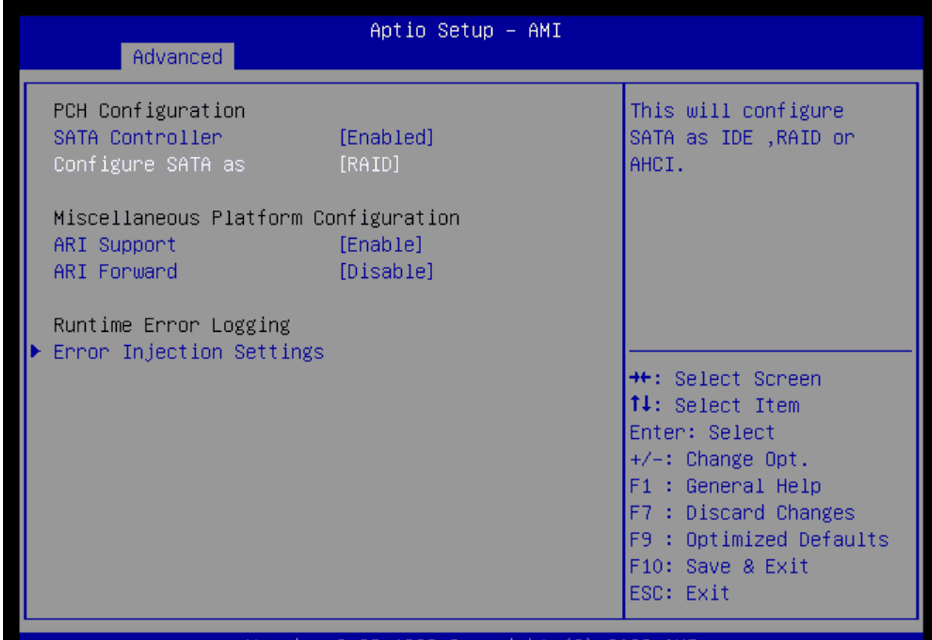This screenshot has width=932, height=640.
Task: Open the SATA Controller setting
Action: point(137,137)
